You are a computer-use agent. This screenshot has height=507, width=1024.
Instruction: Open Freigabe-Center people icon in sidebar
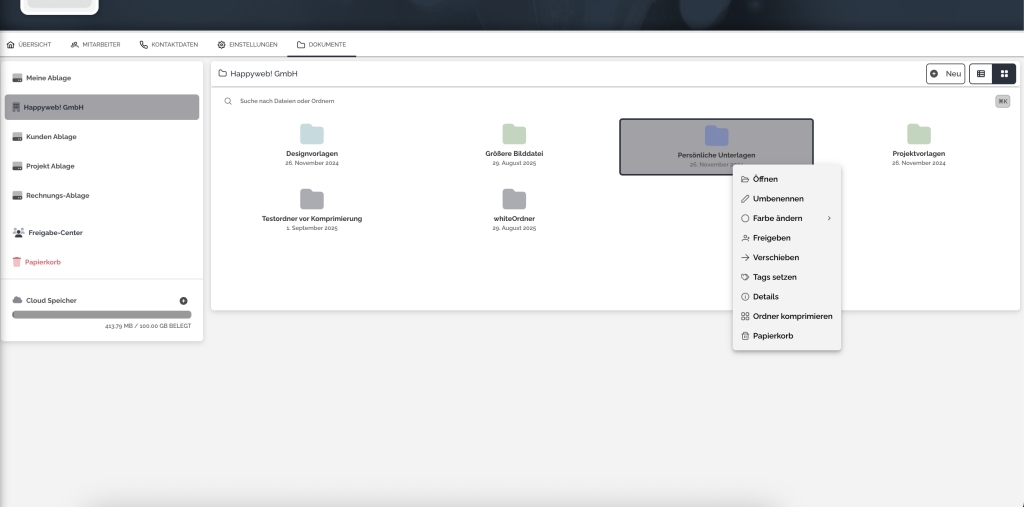click(18, 233)
